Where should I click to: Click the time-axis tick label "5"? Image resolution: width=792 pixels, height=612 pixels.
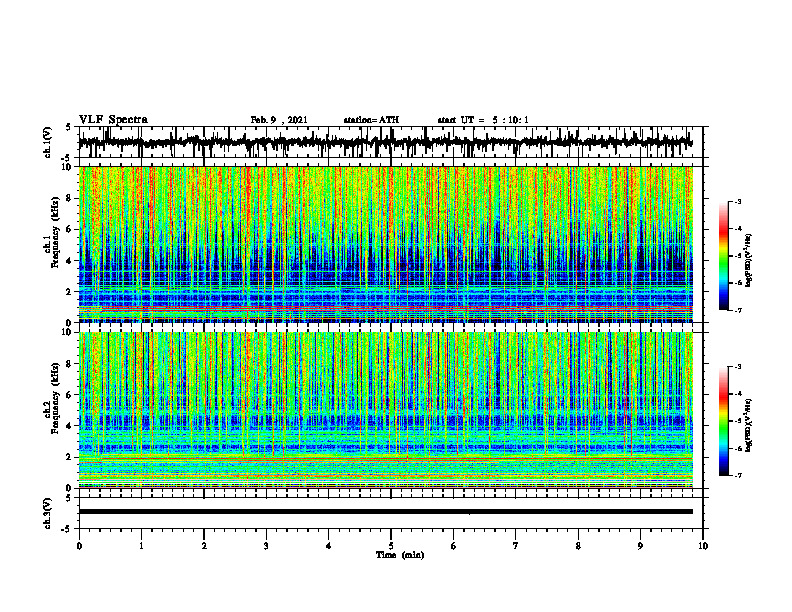[391, 546]
